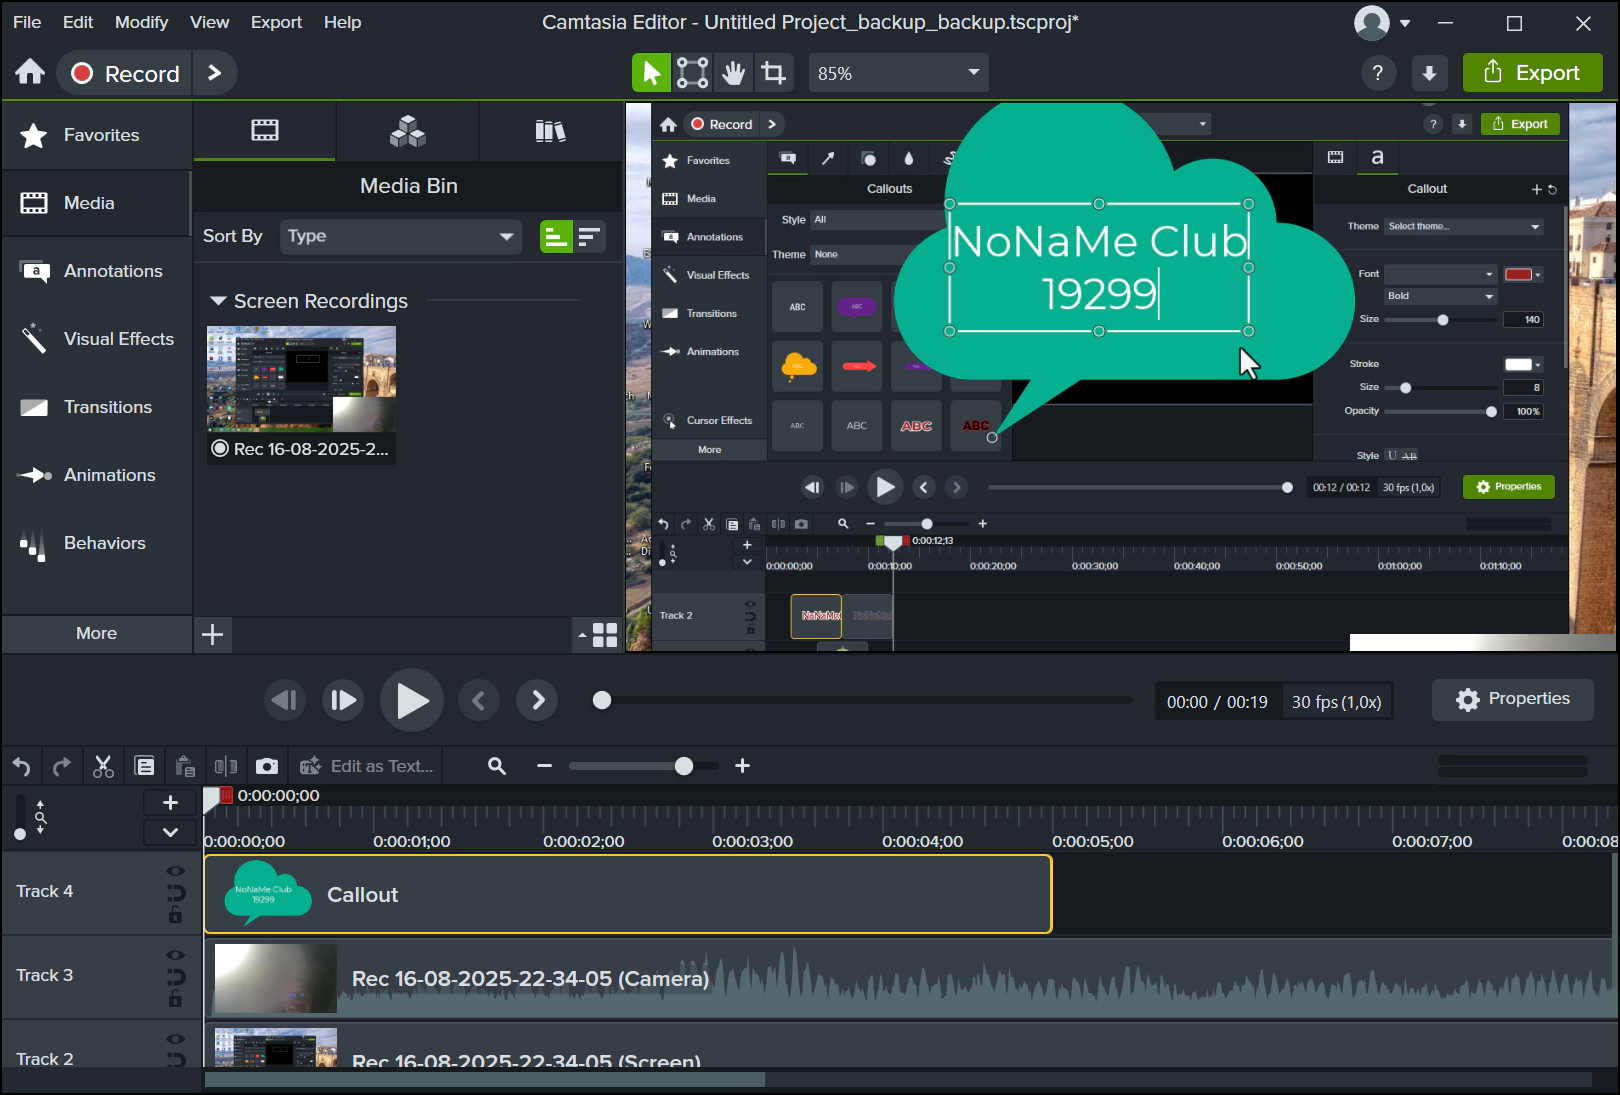Open the media bin view options
The image size is (1620, 1095).
point(598,635)
